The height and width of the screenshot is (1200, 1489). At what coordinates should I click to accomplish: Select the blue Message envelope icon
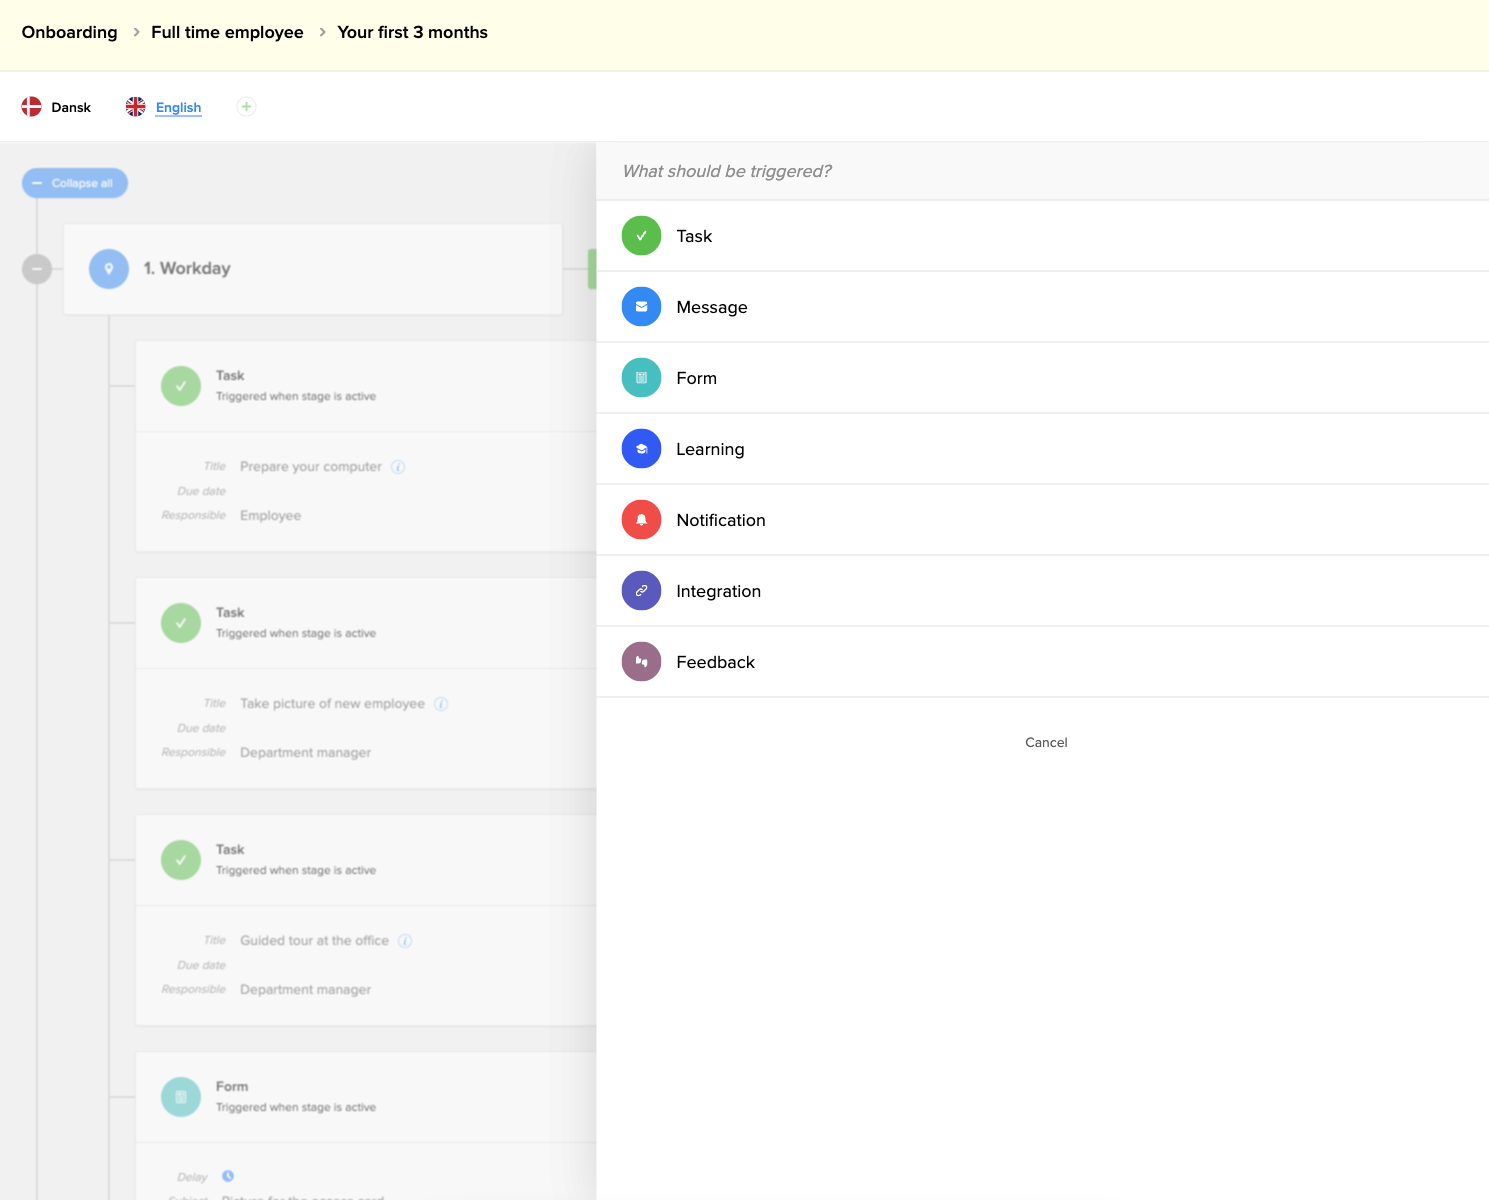point(641,307)
